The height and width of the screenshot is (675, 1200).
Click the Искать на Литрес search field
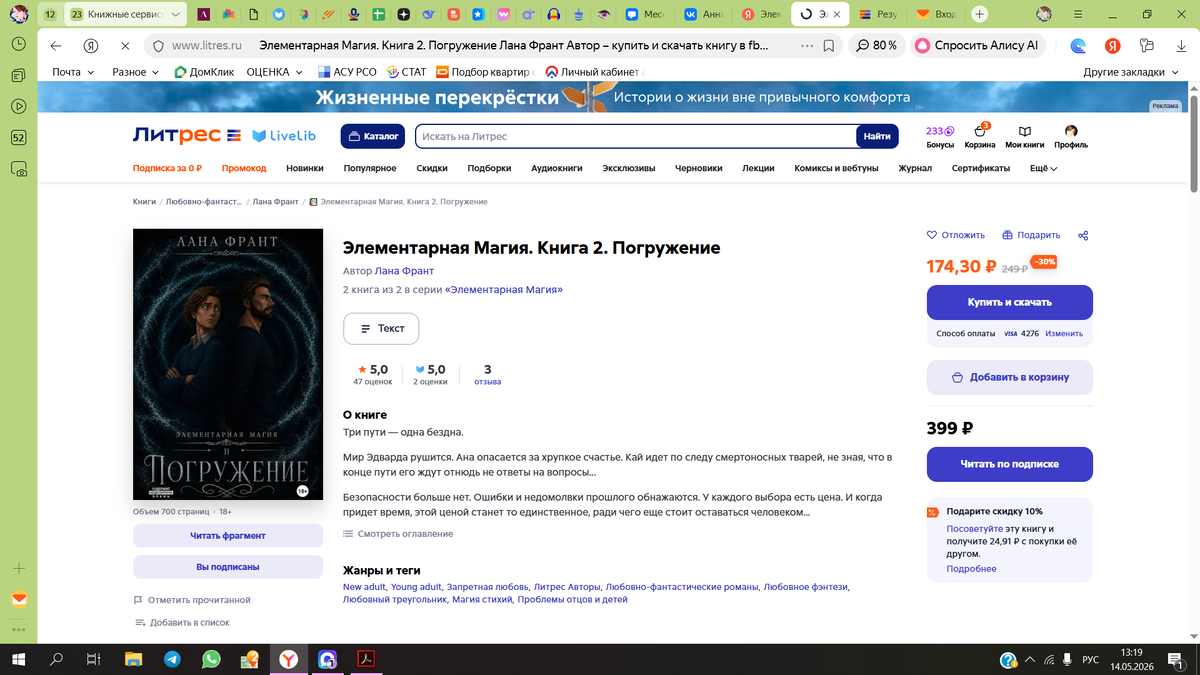(x=636, y=136)
